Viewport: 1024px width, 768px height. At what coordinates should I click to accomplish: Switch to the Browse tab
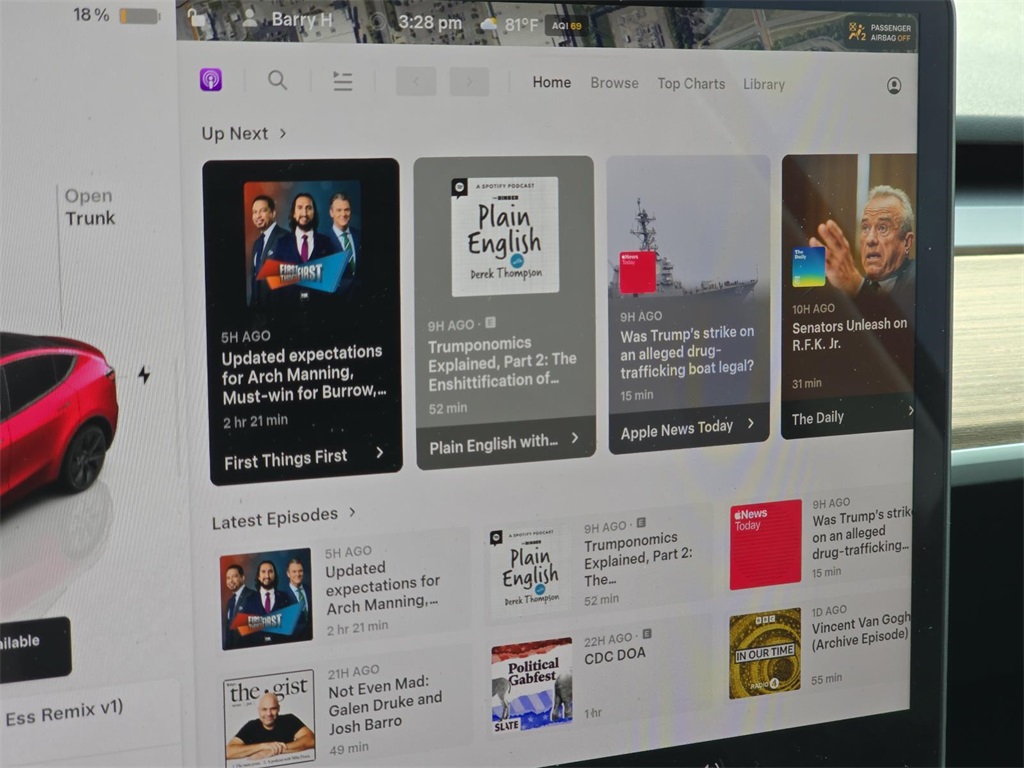(615, 83)
